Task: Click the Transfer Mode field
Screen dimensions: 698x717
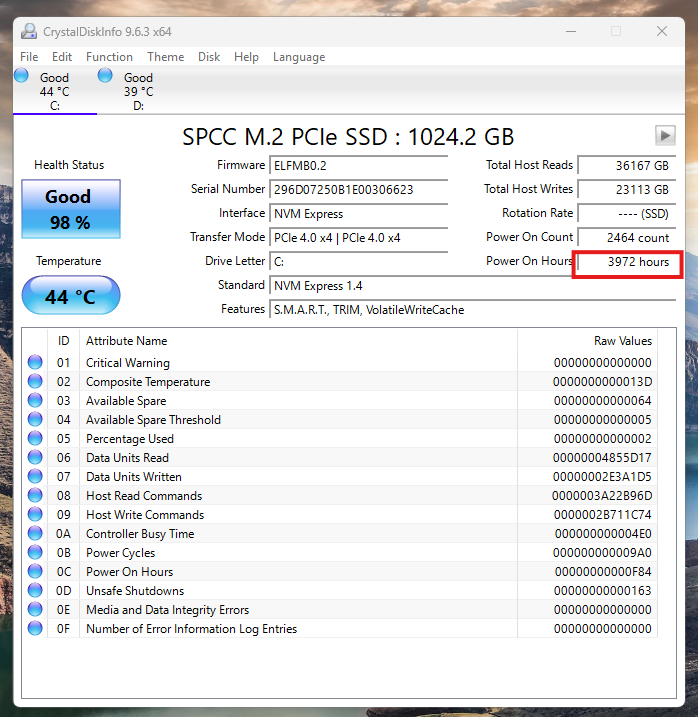Action: [359, 238]
